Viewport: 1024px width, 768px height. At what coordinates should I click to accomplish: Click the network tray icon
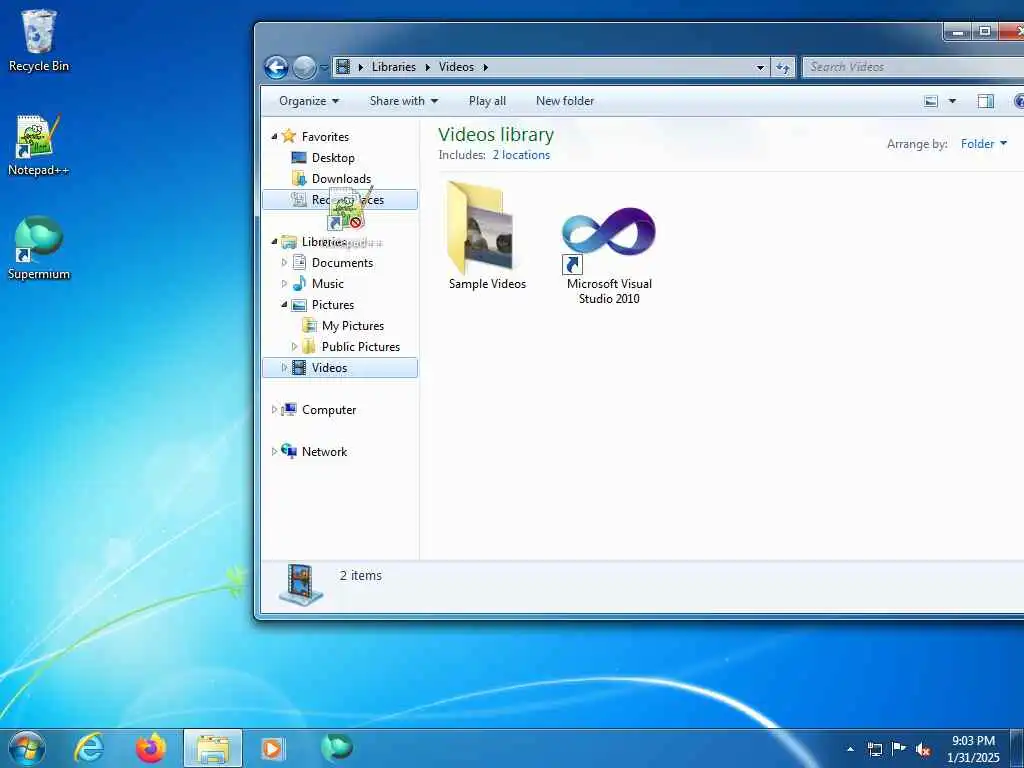point(874,749)
